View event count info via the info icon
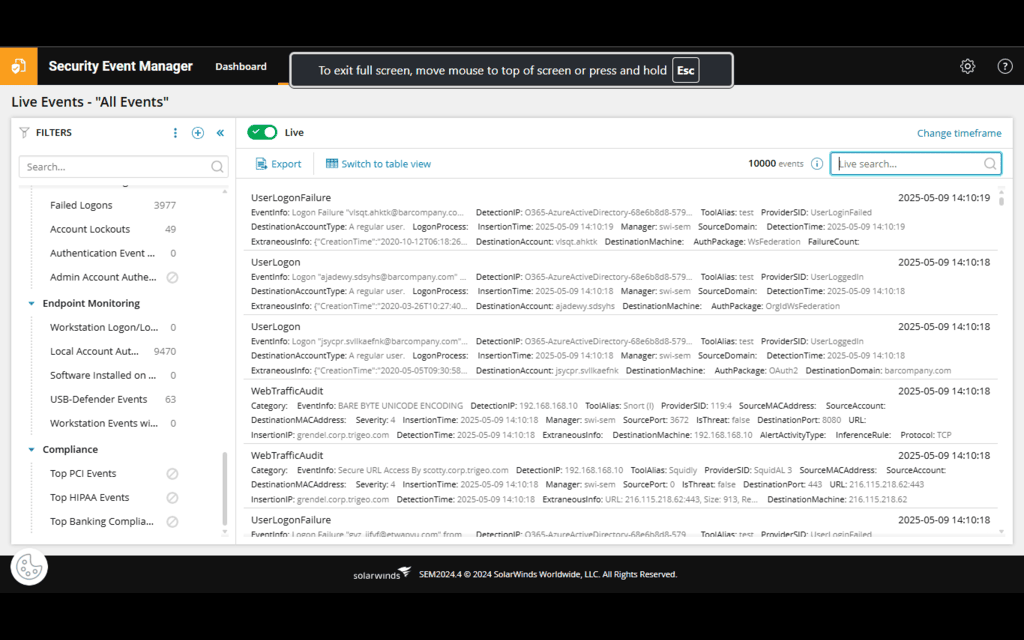This screenshot has width=1024, height=640. pyautogui.click(x=817, y=163)
